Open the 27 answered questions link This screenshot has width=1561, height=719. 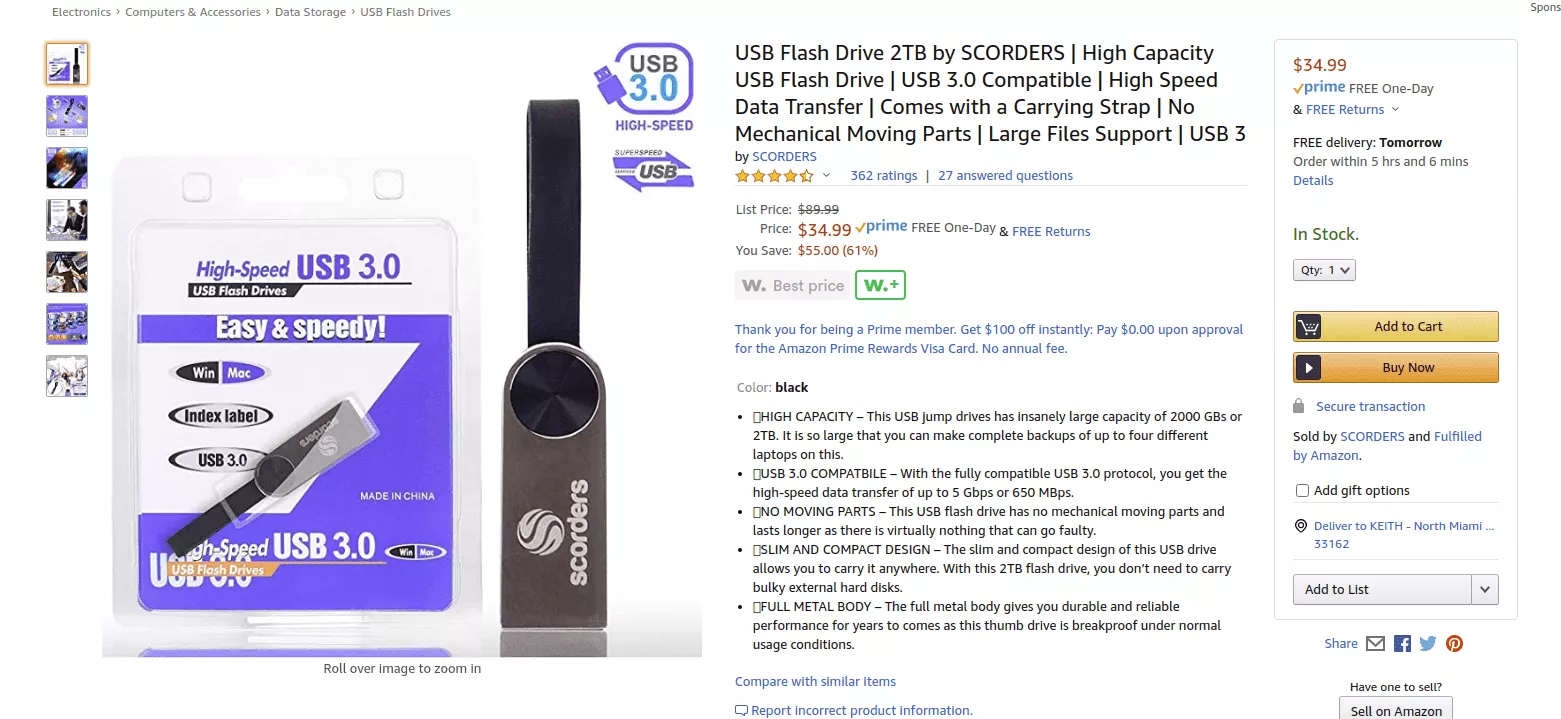pos(1005,176)
